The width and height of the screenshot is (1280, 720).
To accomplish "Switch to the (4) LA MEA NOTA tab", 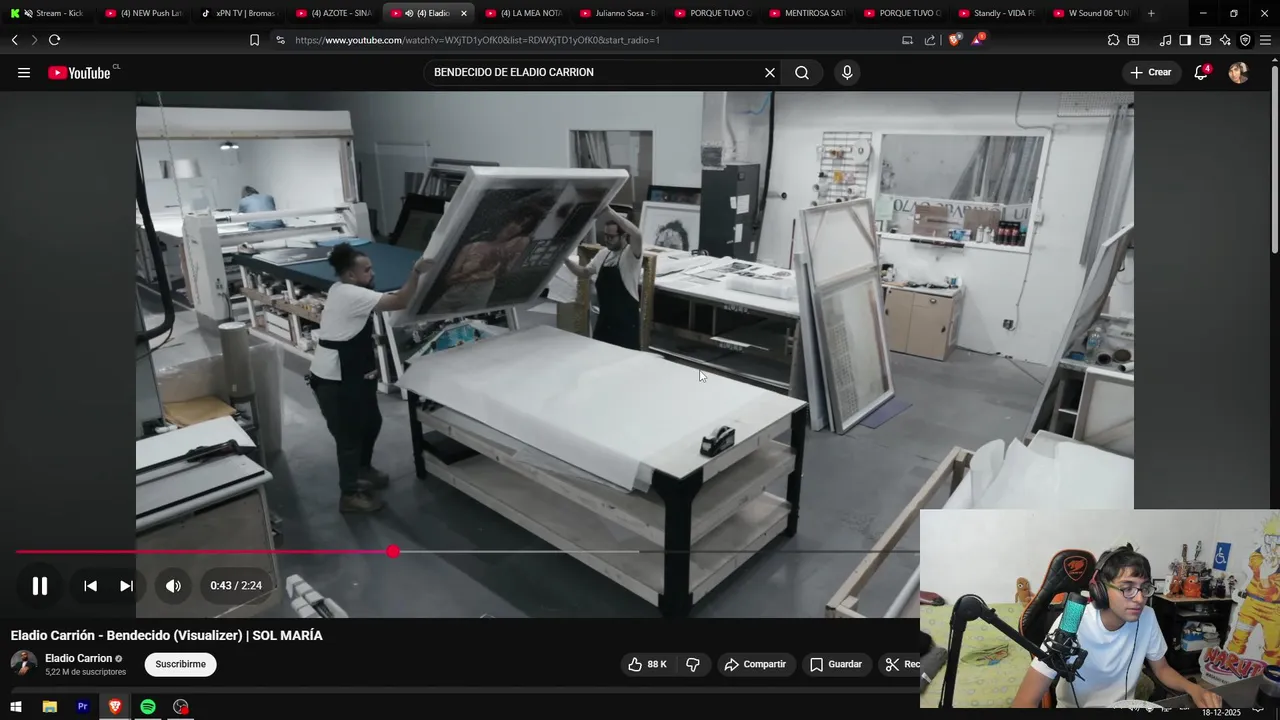I will point(525,13).
